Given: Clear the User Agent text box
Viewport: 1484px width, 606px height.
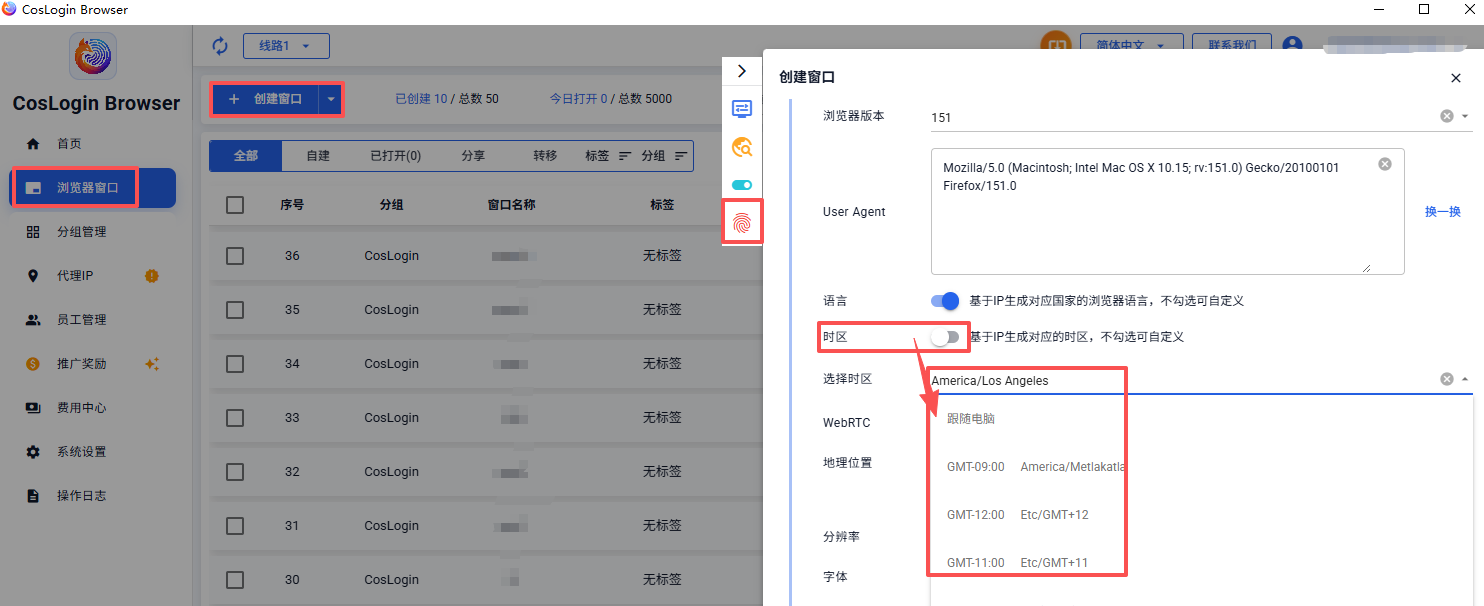Looking at the screenshot, I should (x=1385, y=164).
